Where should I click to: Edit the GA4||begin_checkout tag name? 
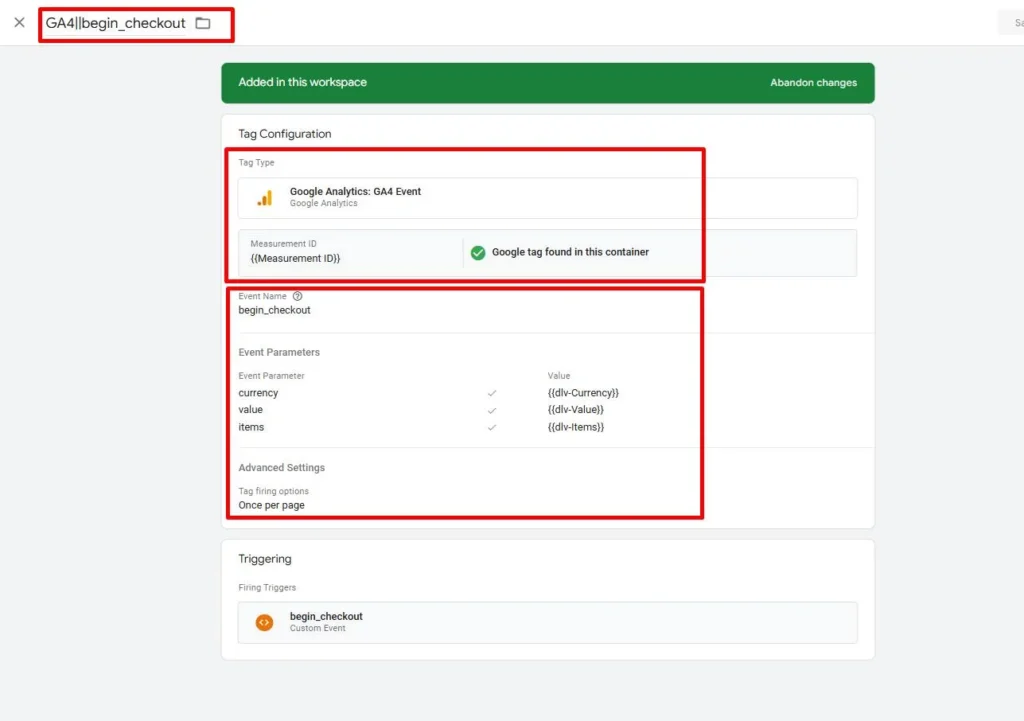click(116, 24)
